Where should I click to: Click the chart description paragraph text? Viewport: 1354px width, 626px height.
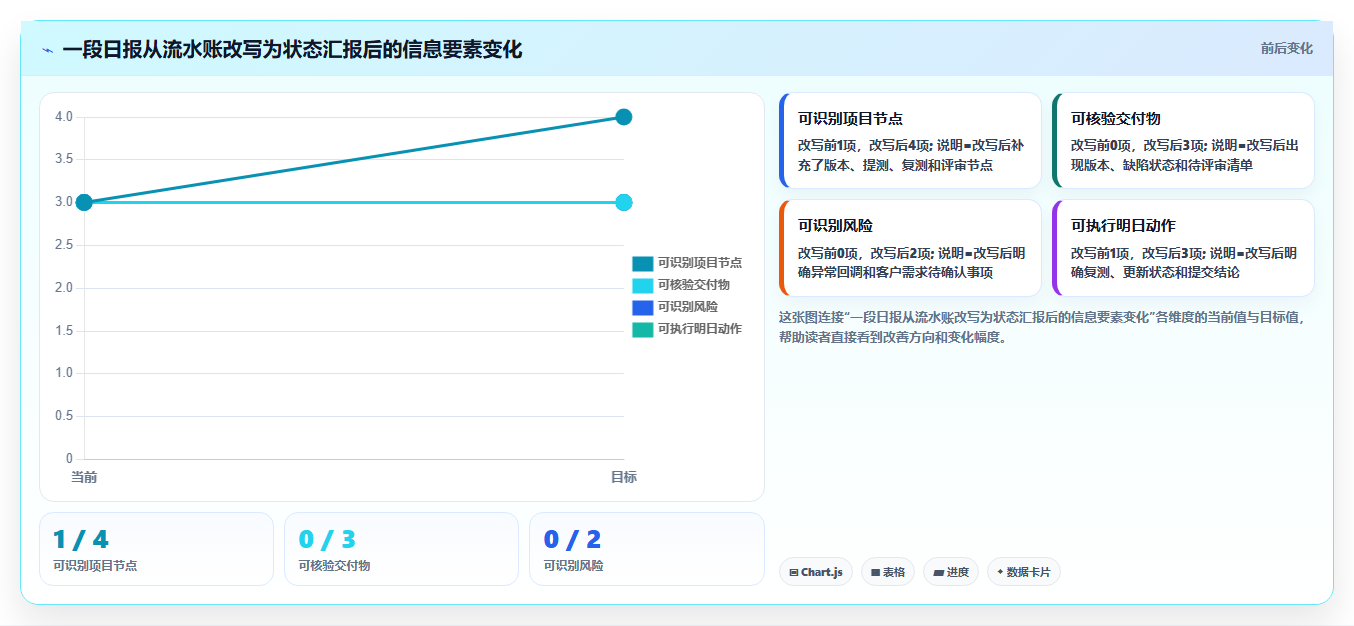1042,327
